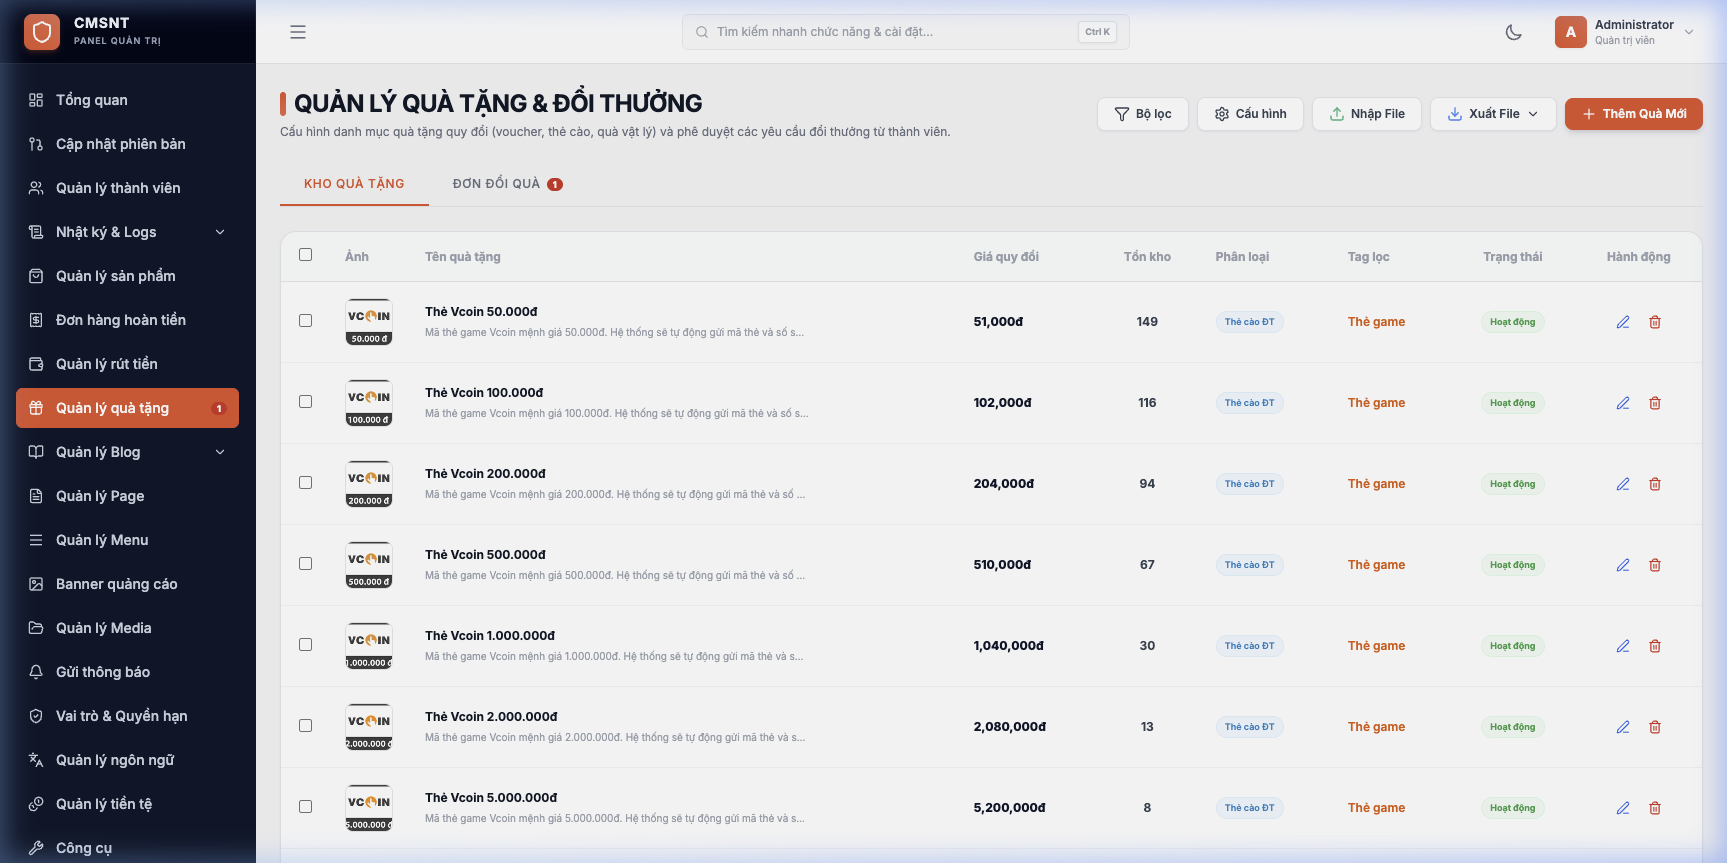
Task: Check the Thẻ Vcoin 1.000.000đ row checkbox
Action: 306,645
